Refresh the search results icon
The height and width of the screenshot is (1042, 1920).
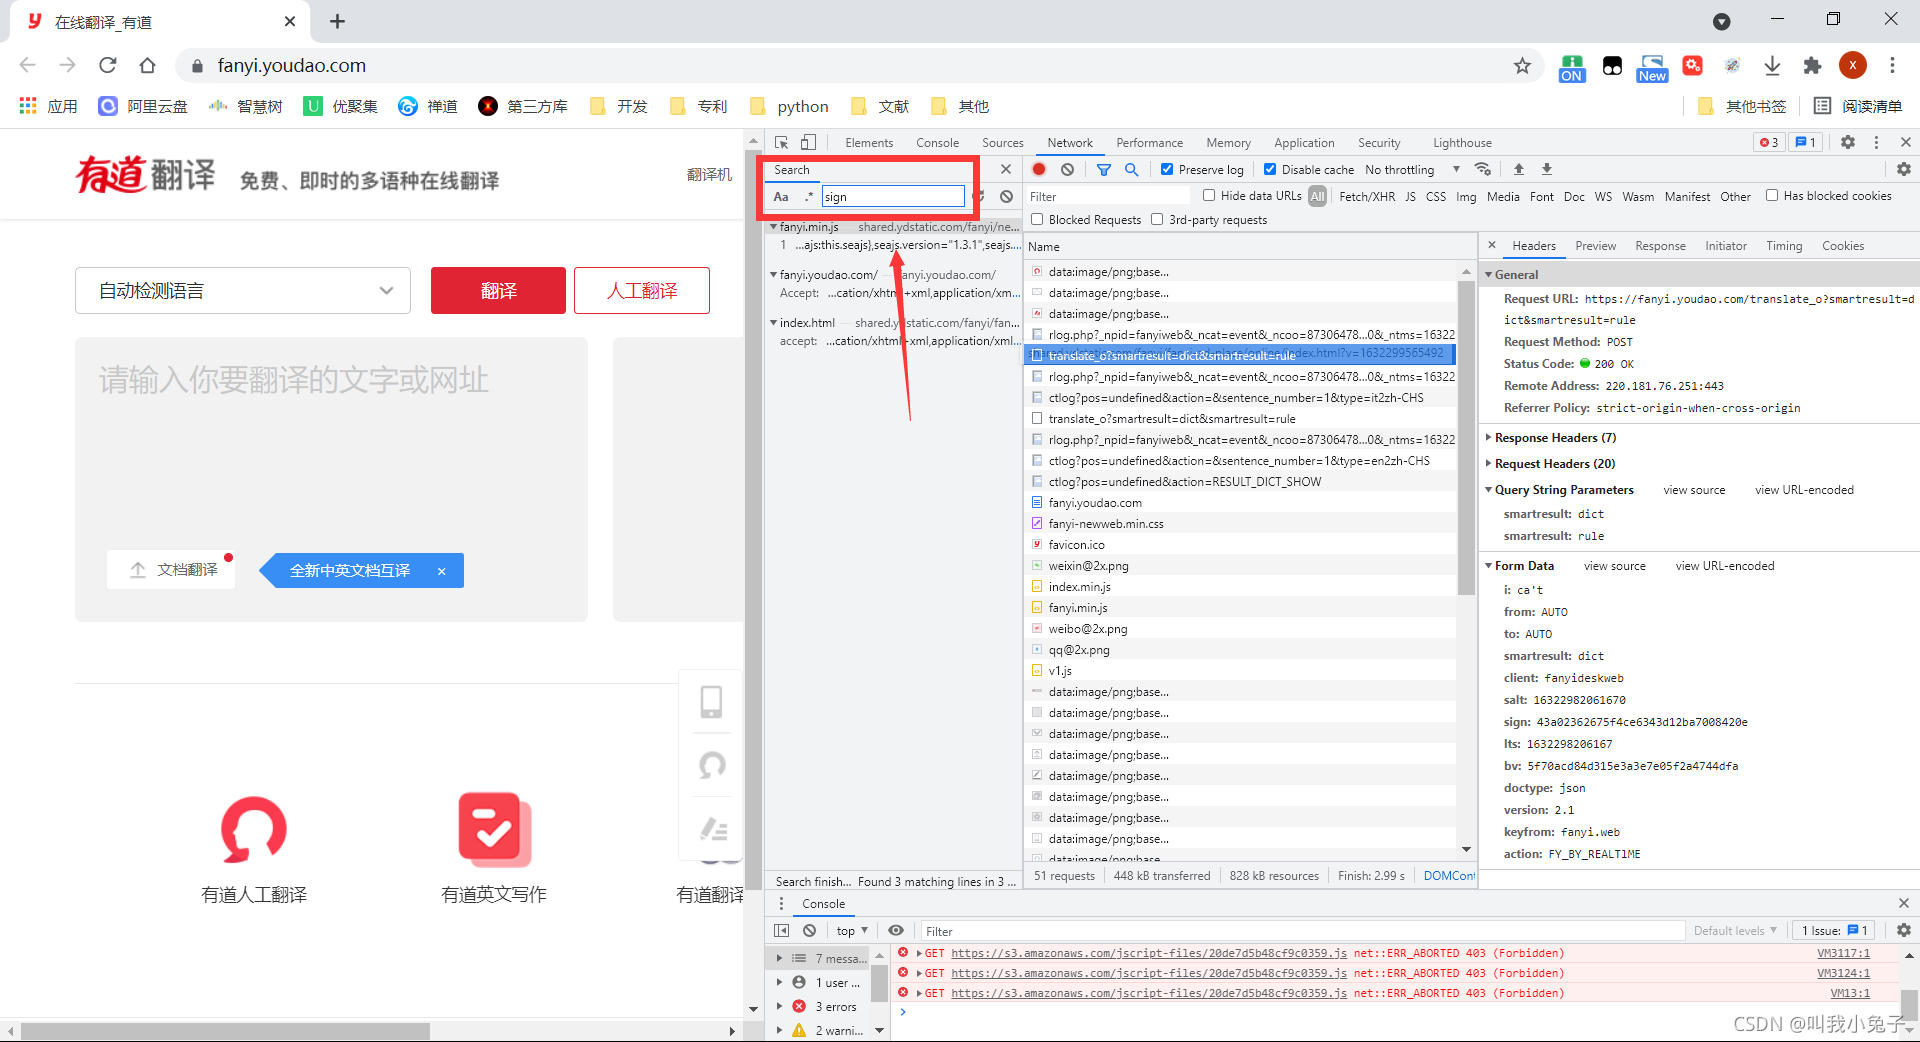pos(980,196)
